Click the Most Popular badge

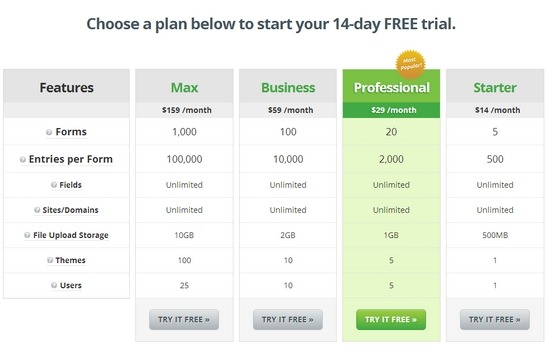(x=410, y=64)
